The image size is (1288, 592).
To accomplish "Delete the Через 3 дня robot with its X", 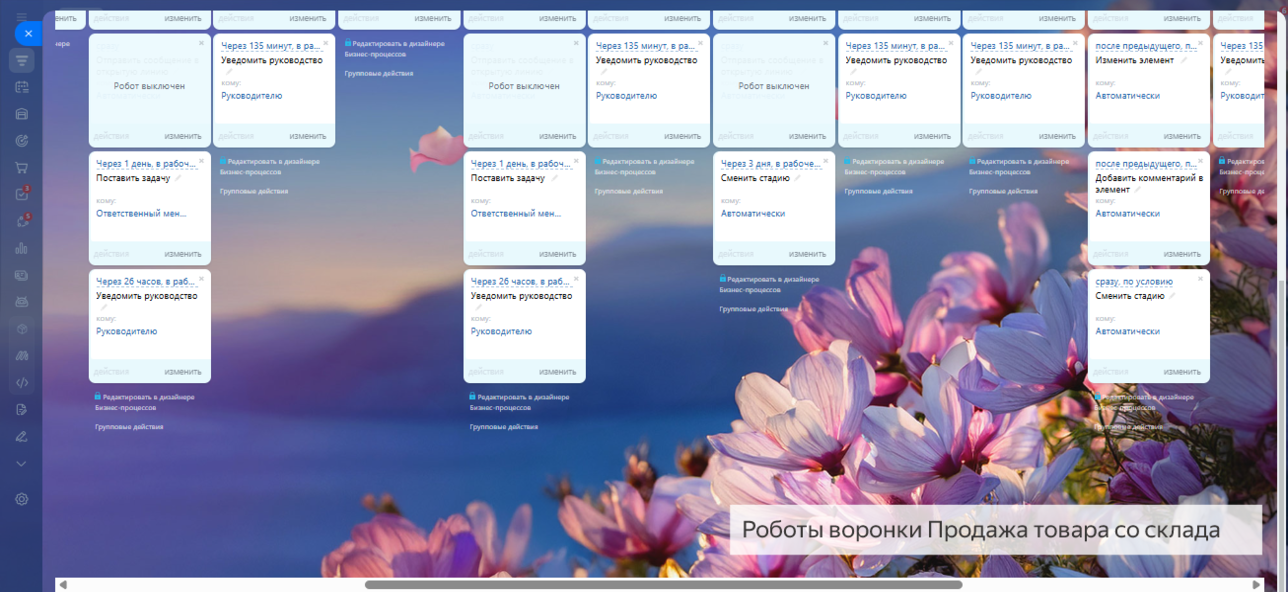I will click(826, 161).
